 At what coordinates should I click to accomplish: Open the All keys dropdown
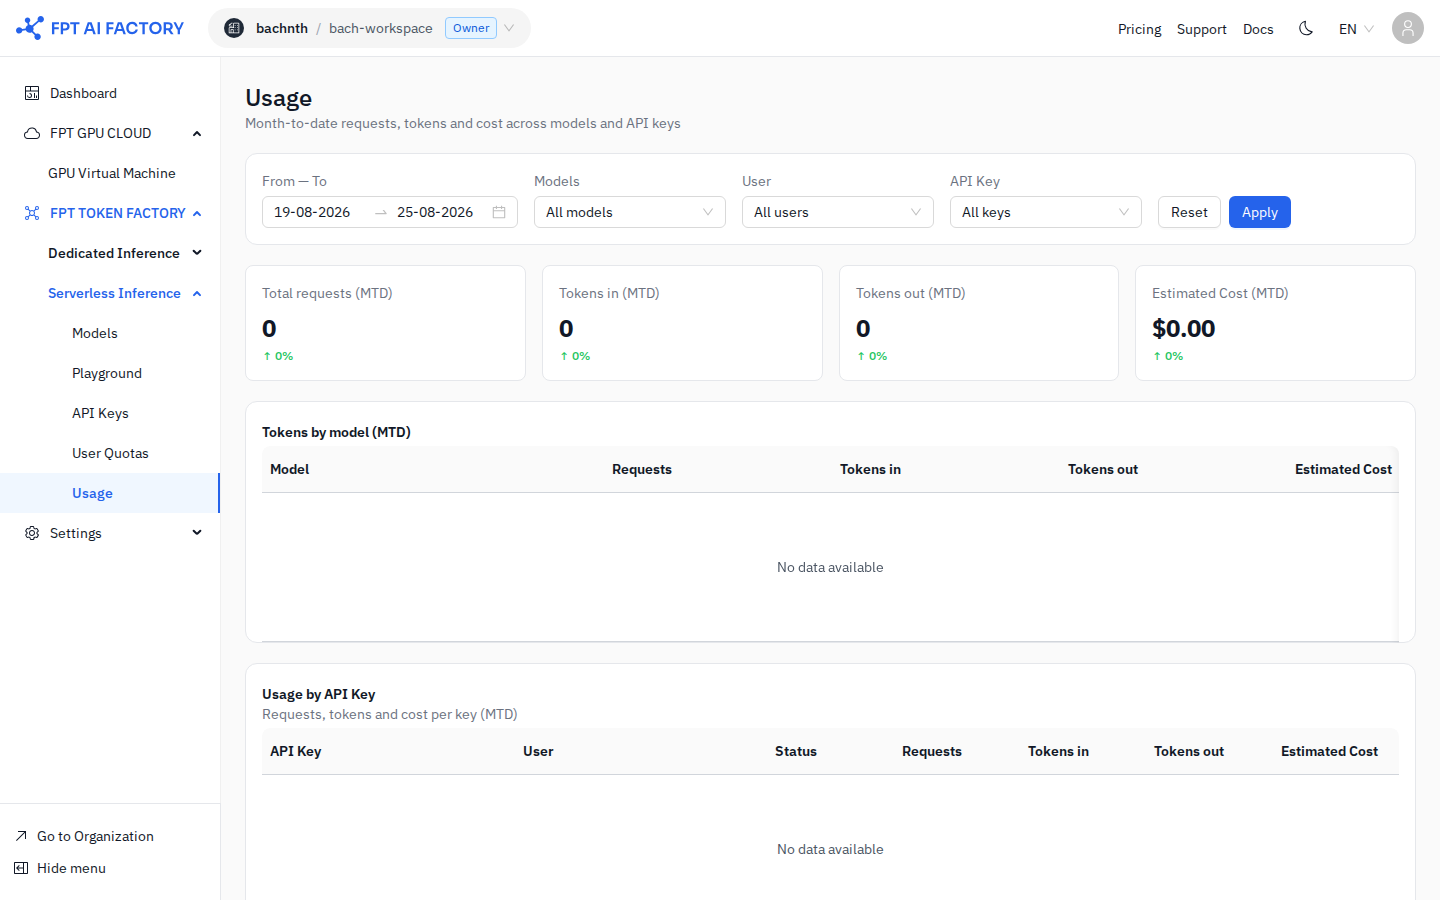(x=1046, y=212)
